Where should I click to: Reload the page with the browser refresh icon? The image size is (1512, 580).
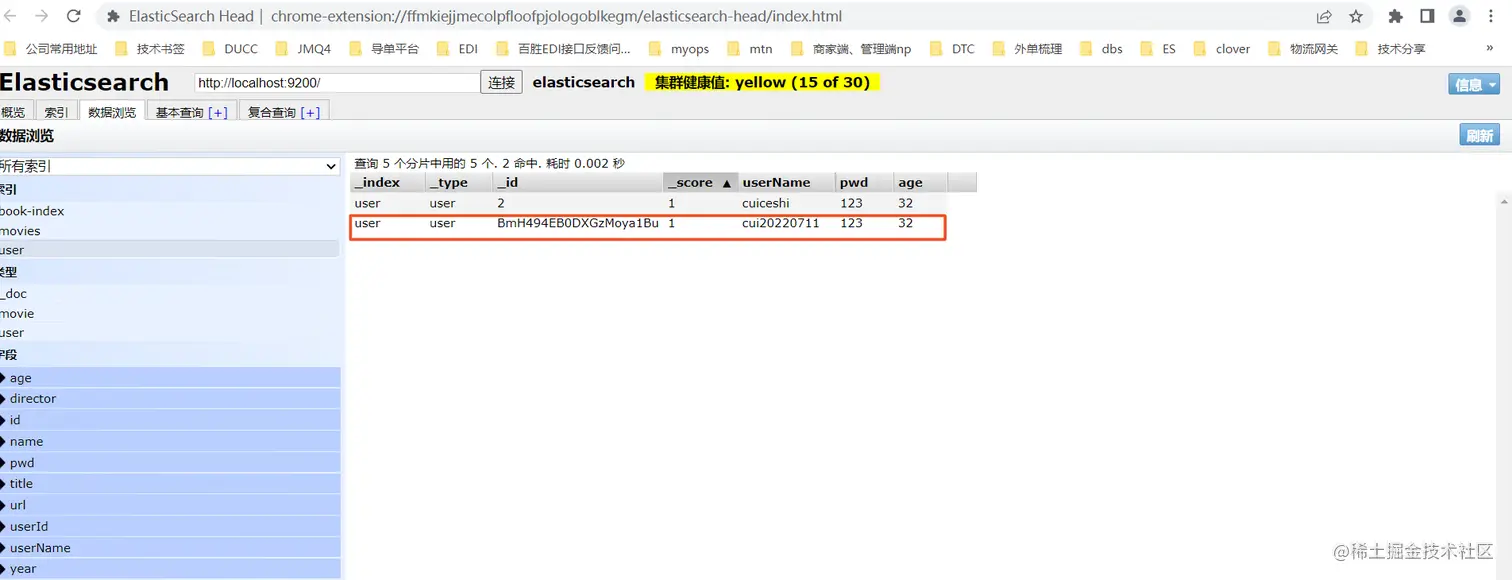[x=73, y=16]
